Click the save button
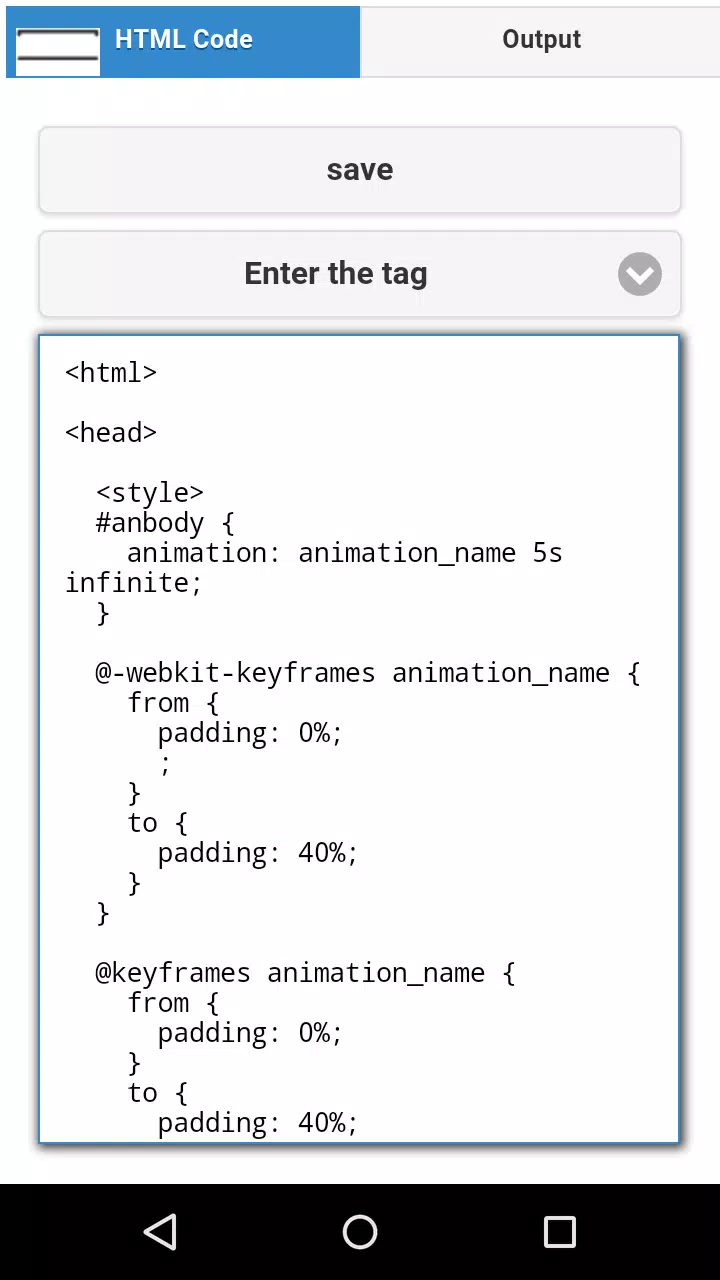720x1280 pixels. (x=360, y=170)
